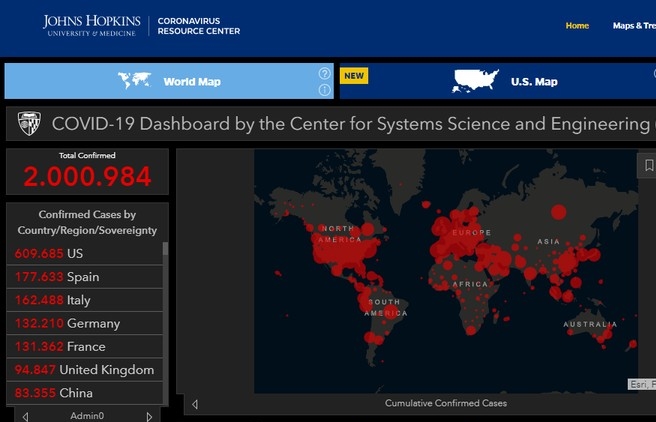Select the Italy row with 162.488 cases
Image resolution: width=656 pixels, height=422 pixels.
(x=85, y=300)
